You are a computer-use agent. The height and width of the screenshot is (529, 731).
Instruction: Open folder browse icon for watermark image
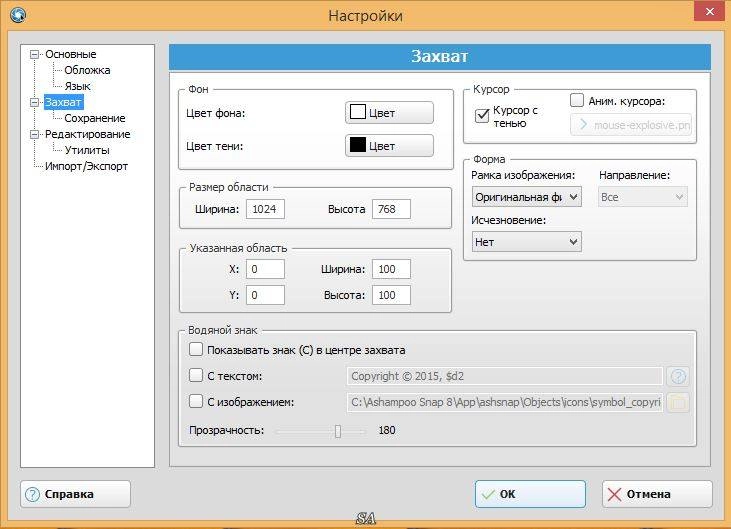[678, 402]
